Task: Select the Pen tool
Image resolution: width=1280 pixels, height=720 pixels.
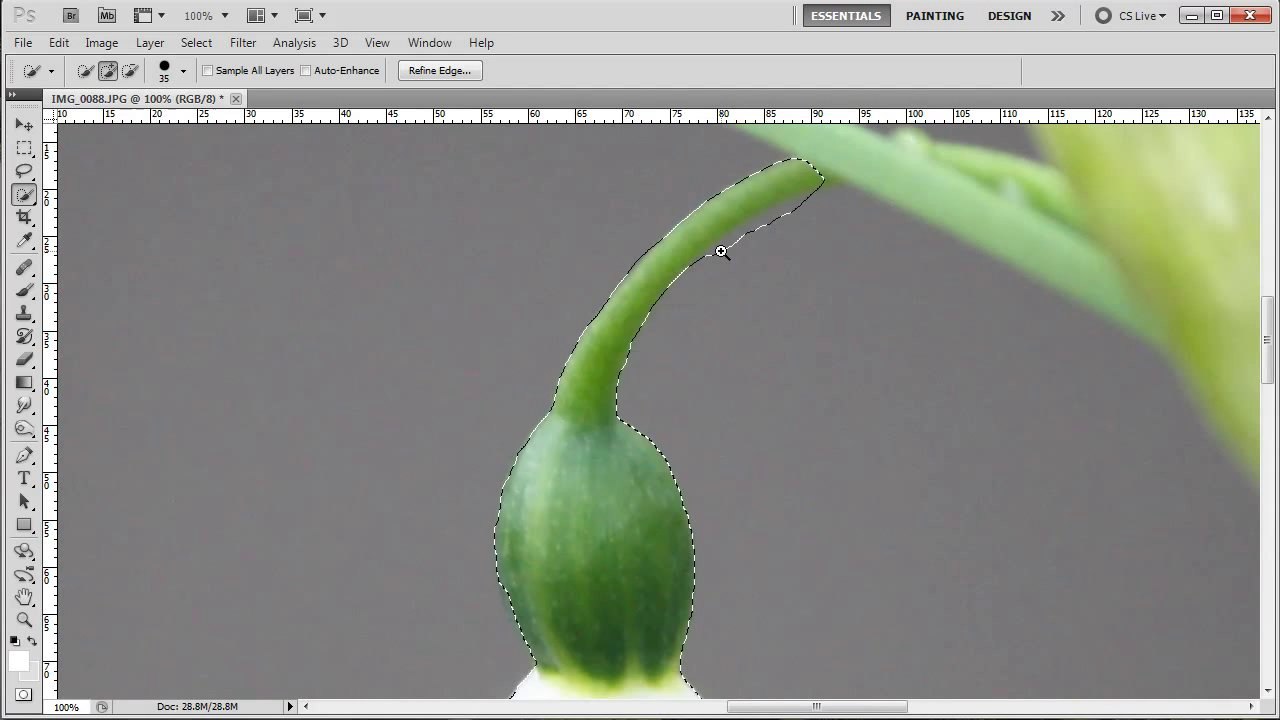Action: (x=24, y=456)
